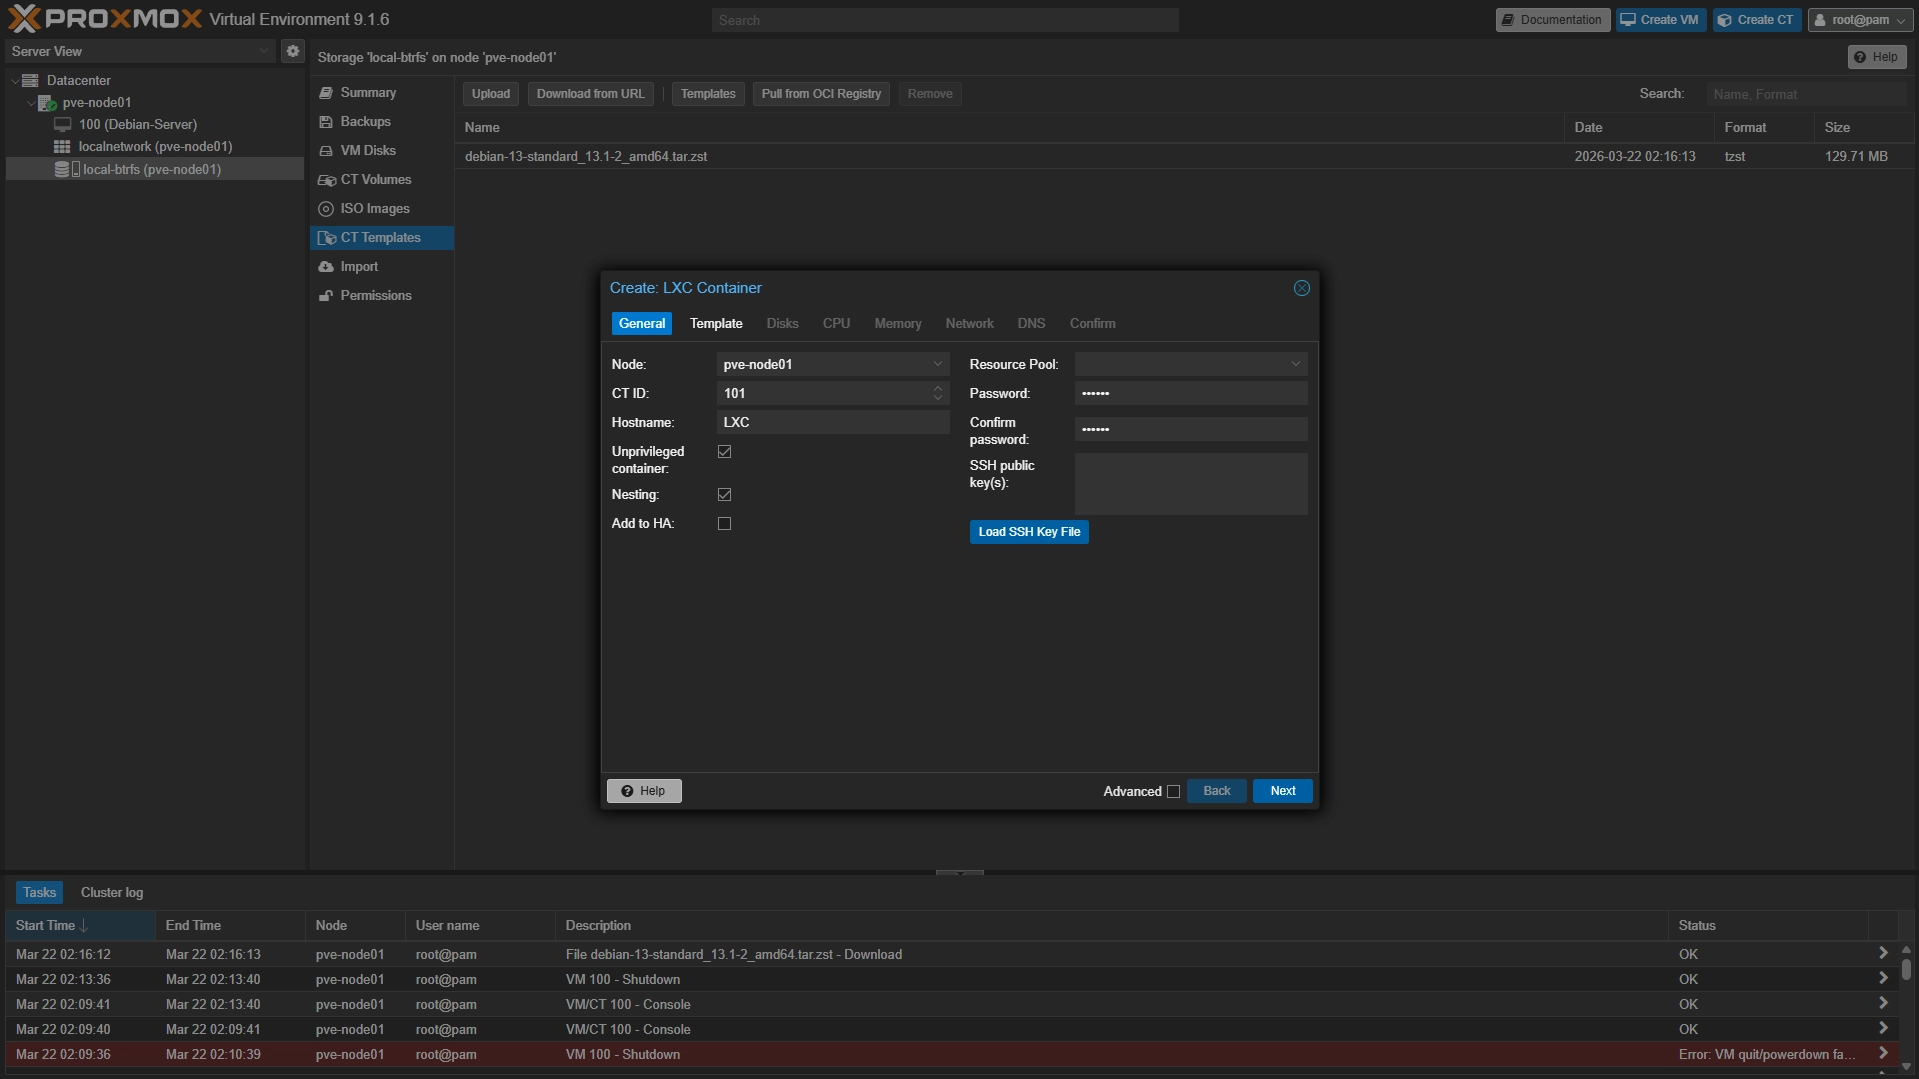The image size is (1919, 1079).
Task: Open CT Volumes via its icon
Action: tap(326, 180)
